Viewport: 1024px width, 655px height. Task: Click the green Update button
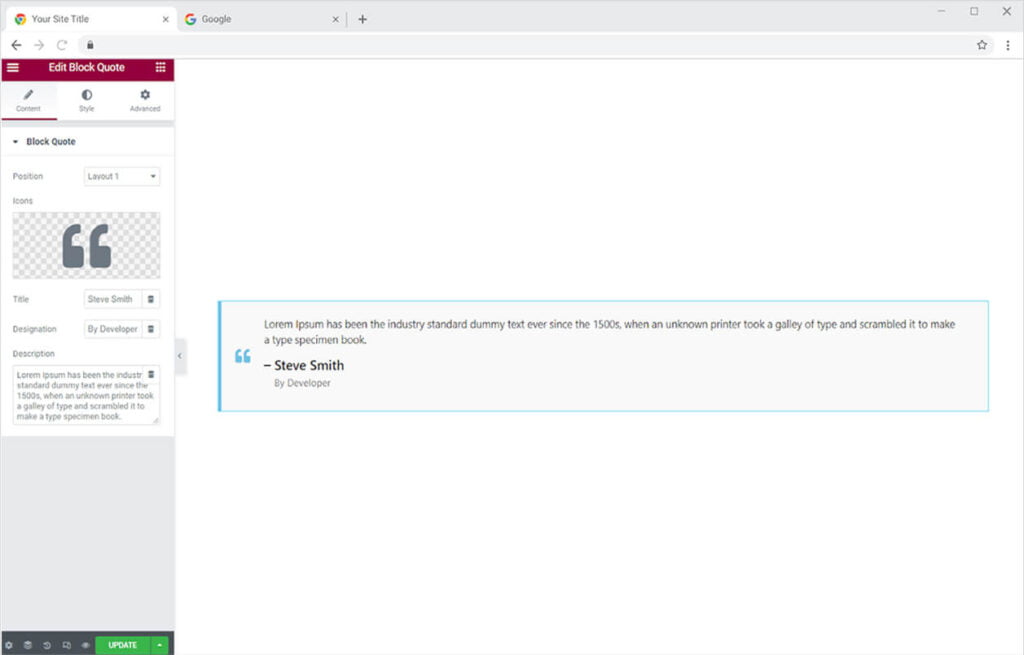pyautogui.click(x=122, y=645)
